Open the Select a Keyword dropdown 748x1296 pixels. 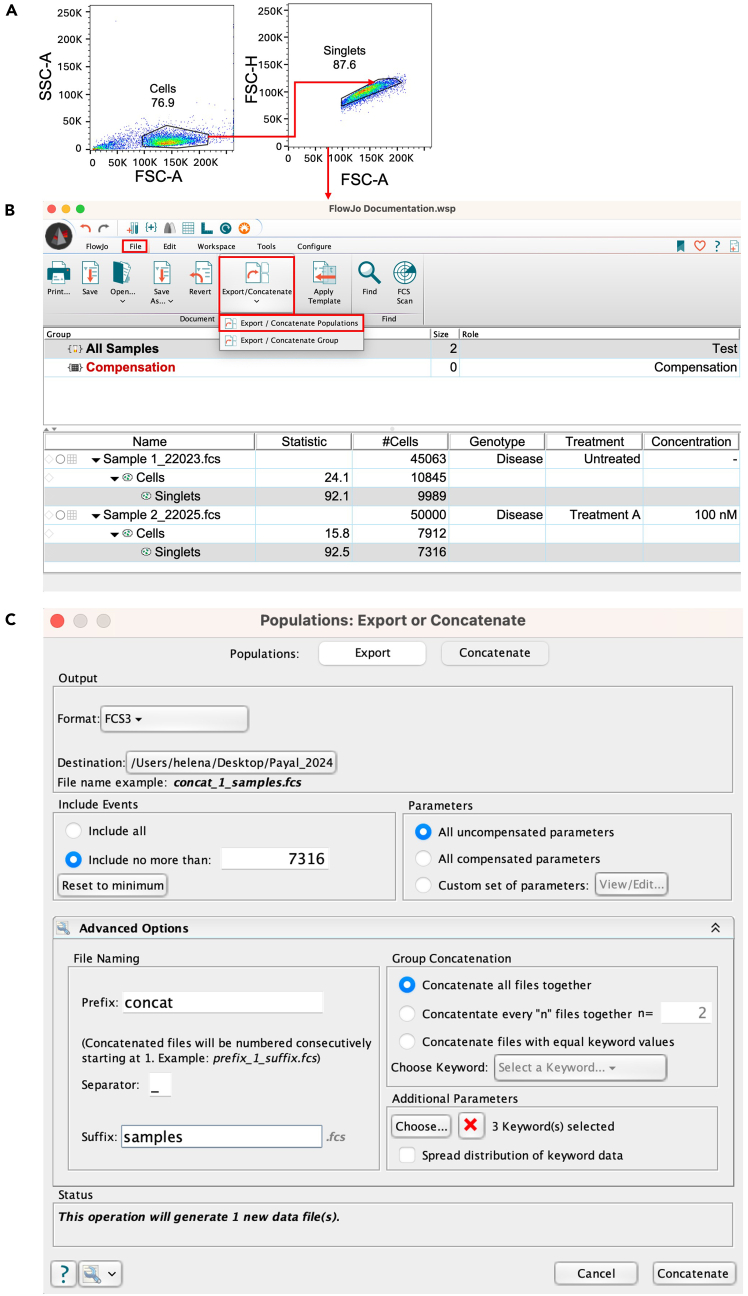click(580, 1067)
